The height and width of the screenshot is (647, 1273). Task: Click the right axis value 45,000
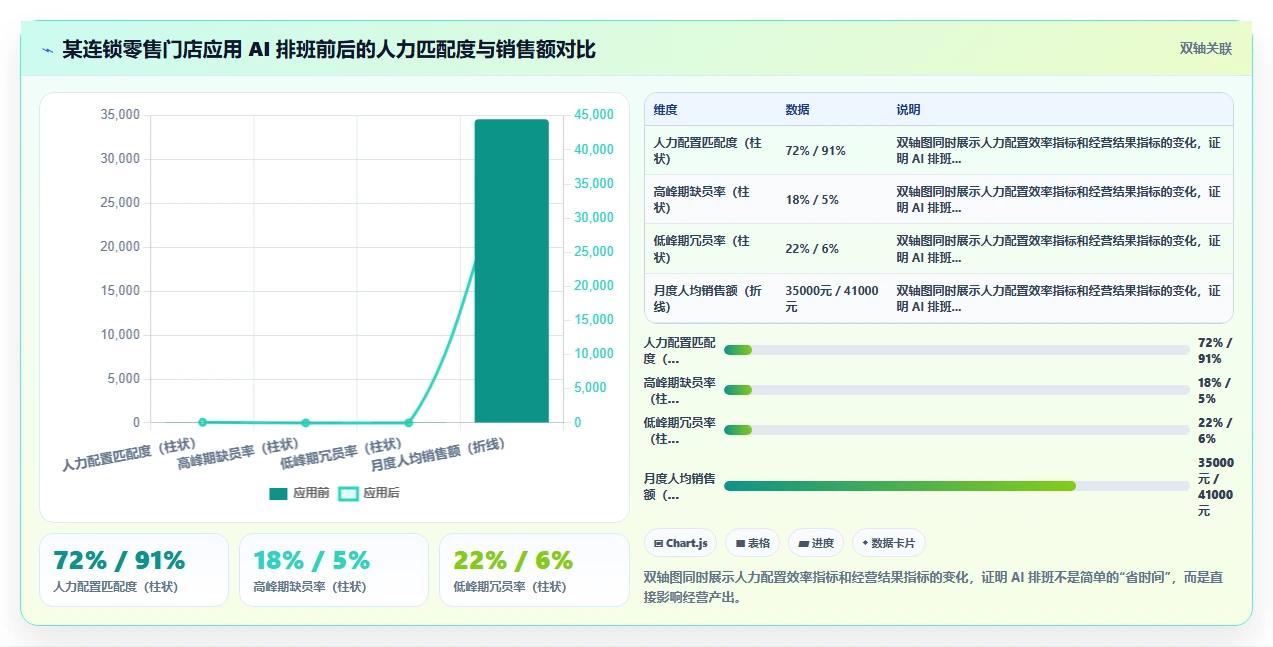(x=594, y=115)
